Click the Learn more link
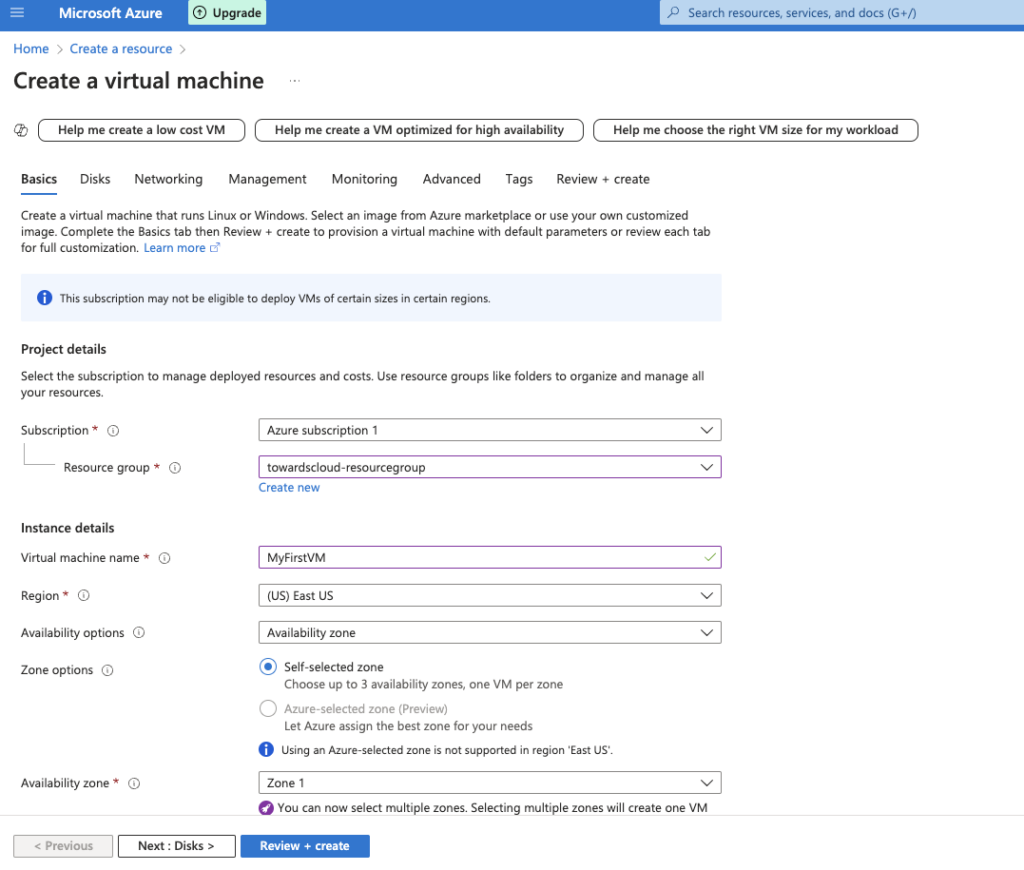 [x=174, y=248]
